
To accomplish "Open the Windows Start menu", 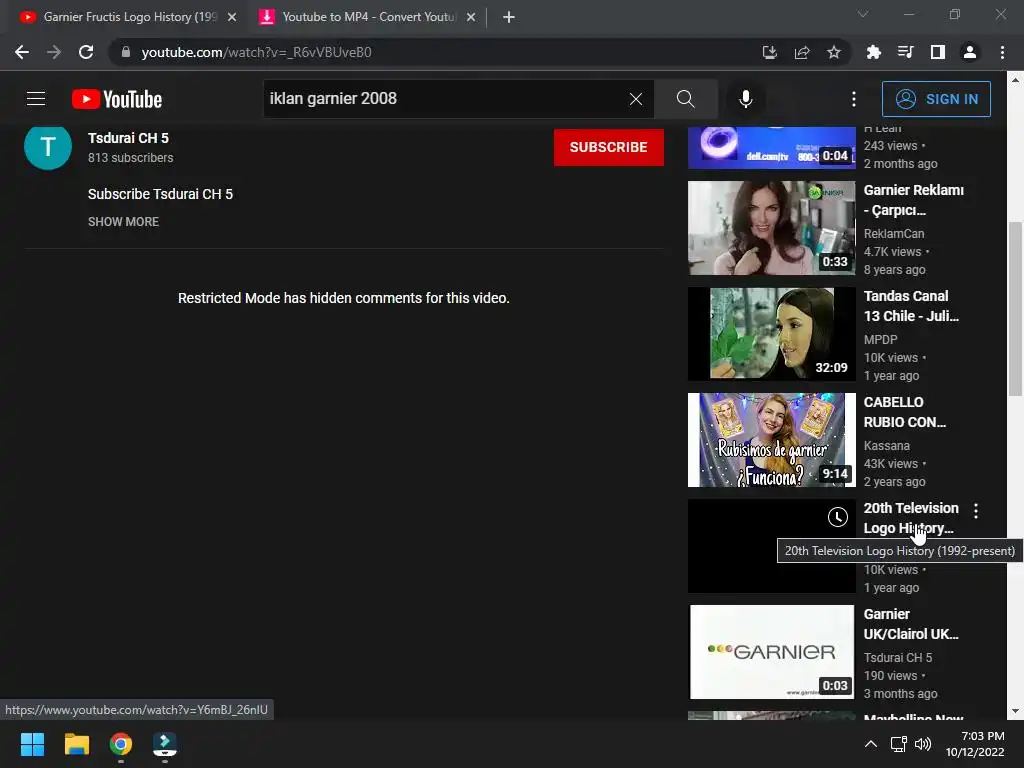I will pyautogui.click(x=32, y=744).
